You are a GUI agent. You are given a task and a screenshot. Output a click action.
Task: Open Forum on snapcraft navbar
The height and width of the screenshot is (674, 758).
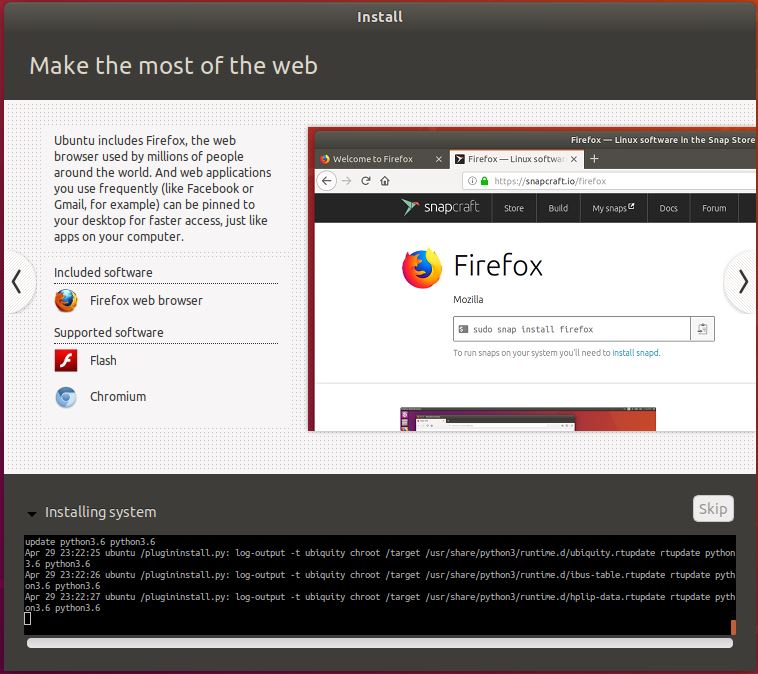point(714,208)
